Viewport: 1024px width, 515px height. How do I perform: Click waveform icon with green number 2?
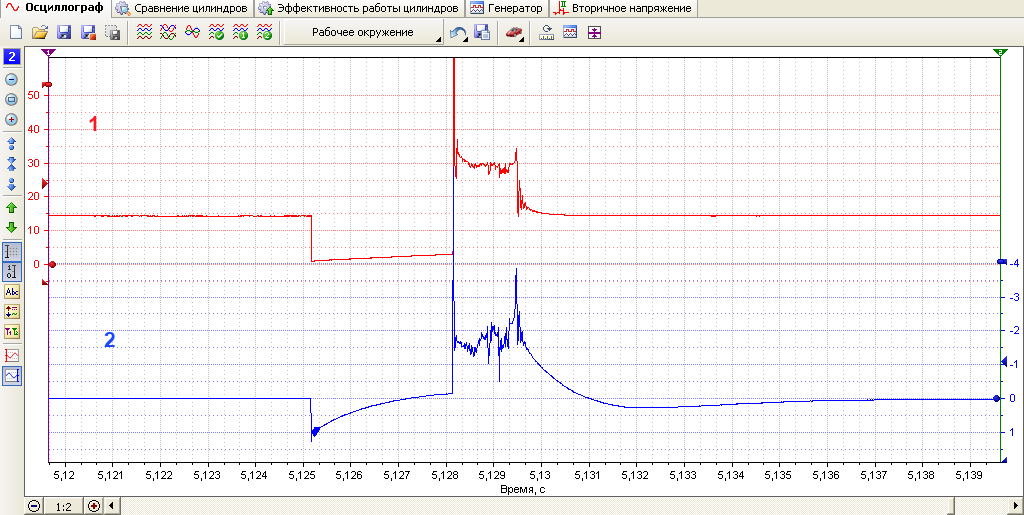[264, 32]
